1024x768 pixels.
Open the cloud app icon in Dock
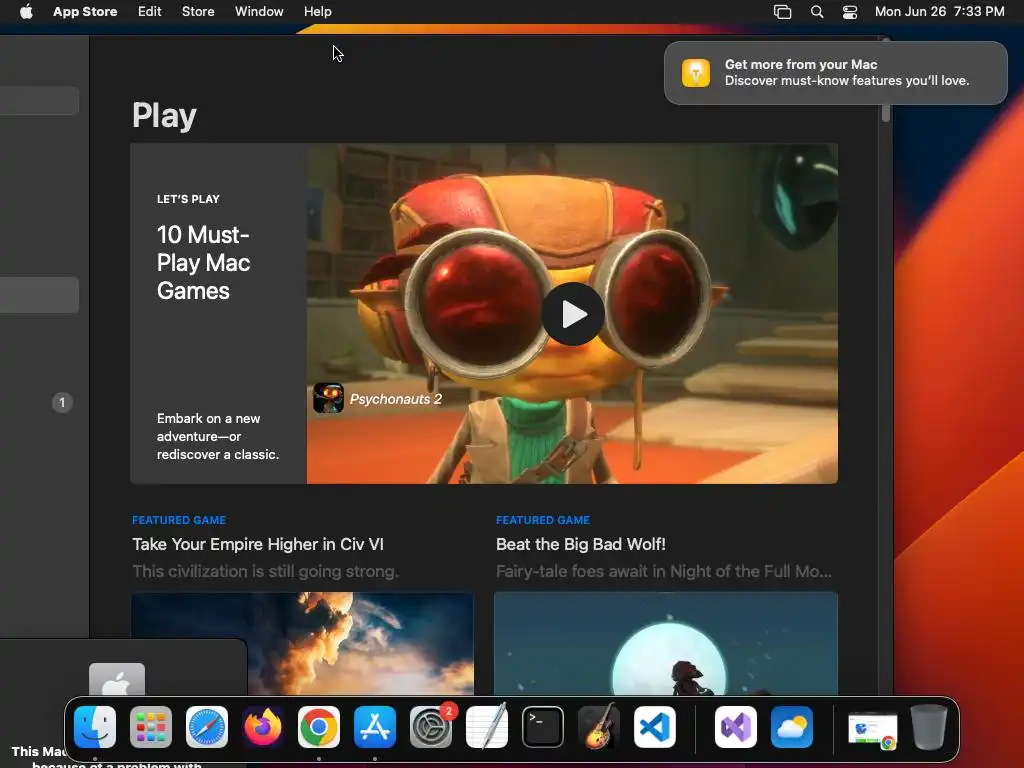pyautogui.click(x=792, y=727)
